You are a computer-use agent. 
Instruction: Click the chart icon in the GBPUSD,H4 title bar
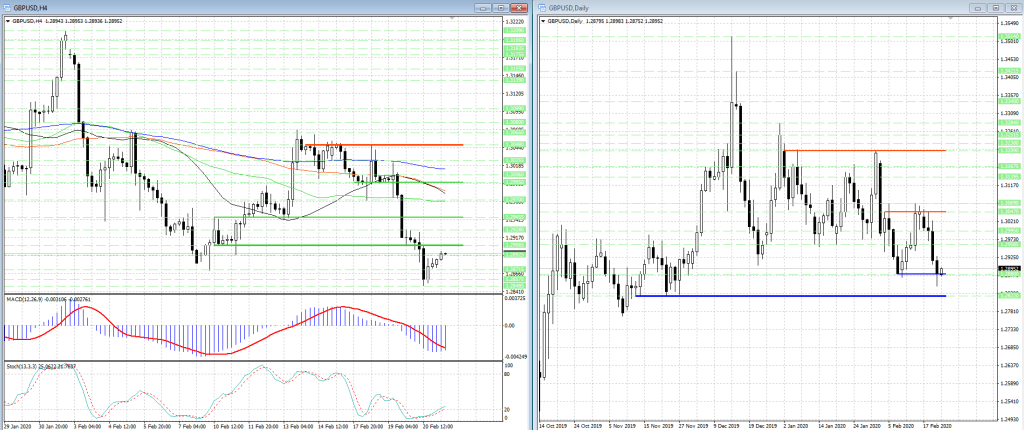[x=7, y=7]
